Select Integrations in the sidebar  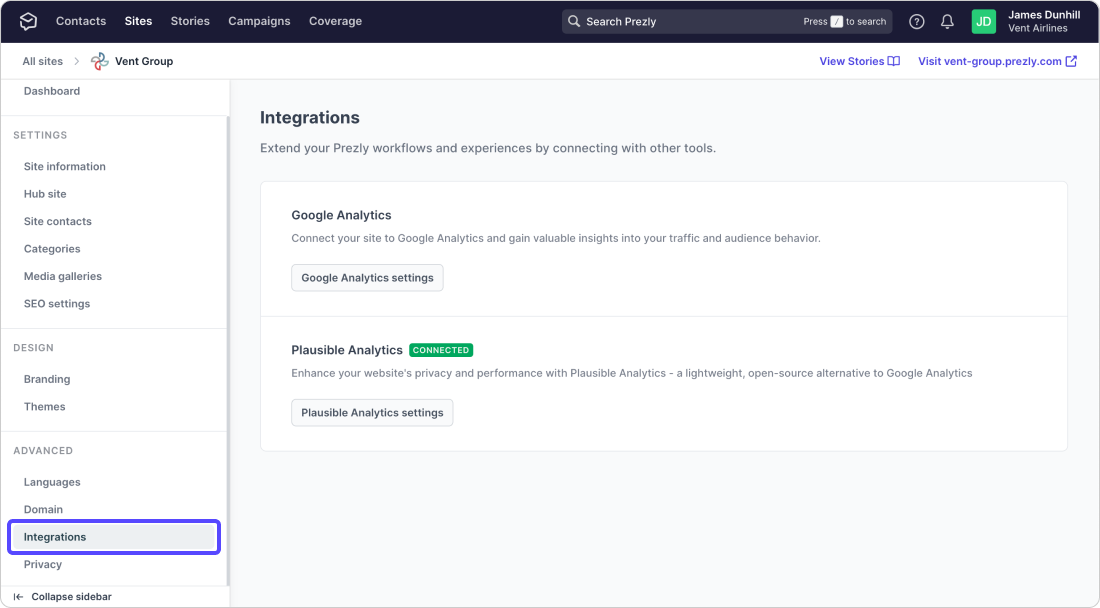click(114, 536)
